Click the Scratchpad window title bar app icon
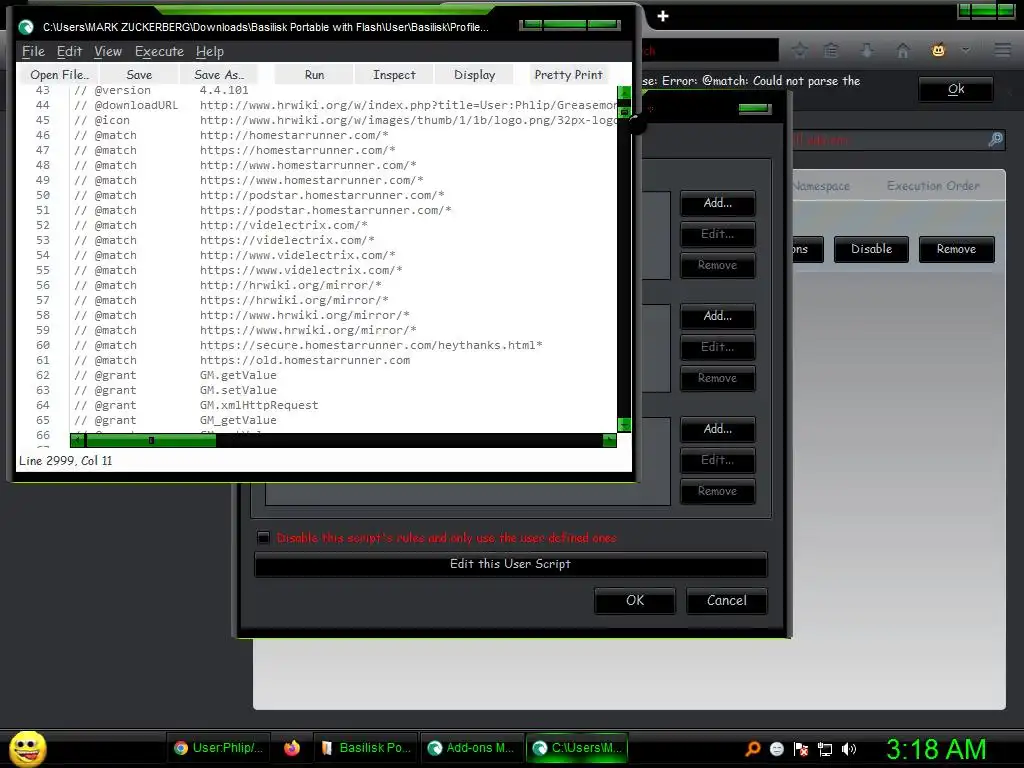 [x=25, y=27]
